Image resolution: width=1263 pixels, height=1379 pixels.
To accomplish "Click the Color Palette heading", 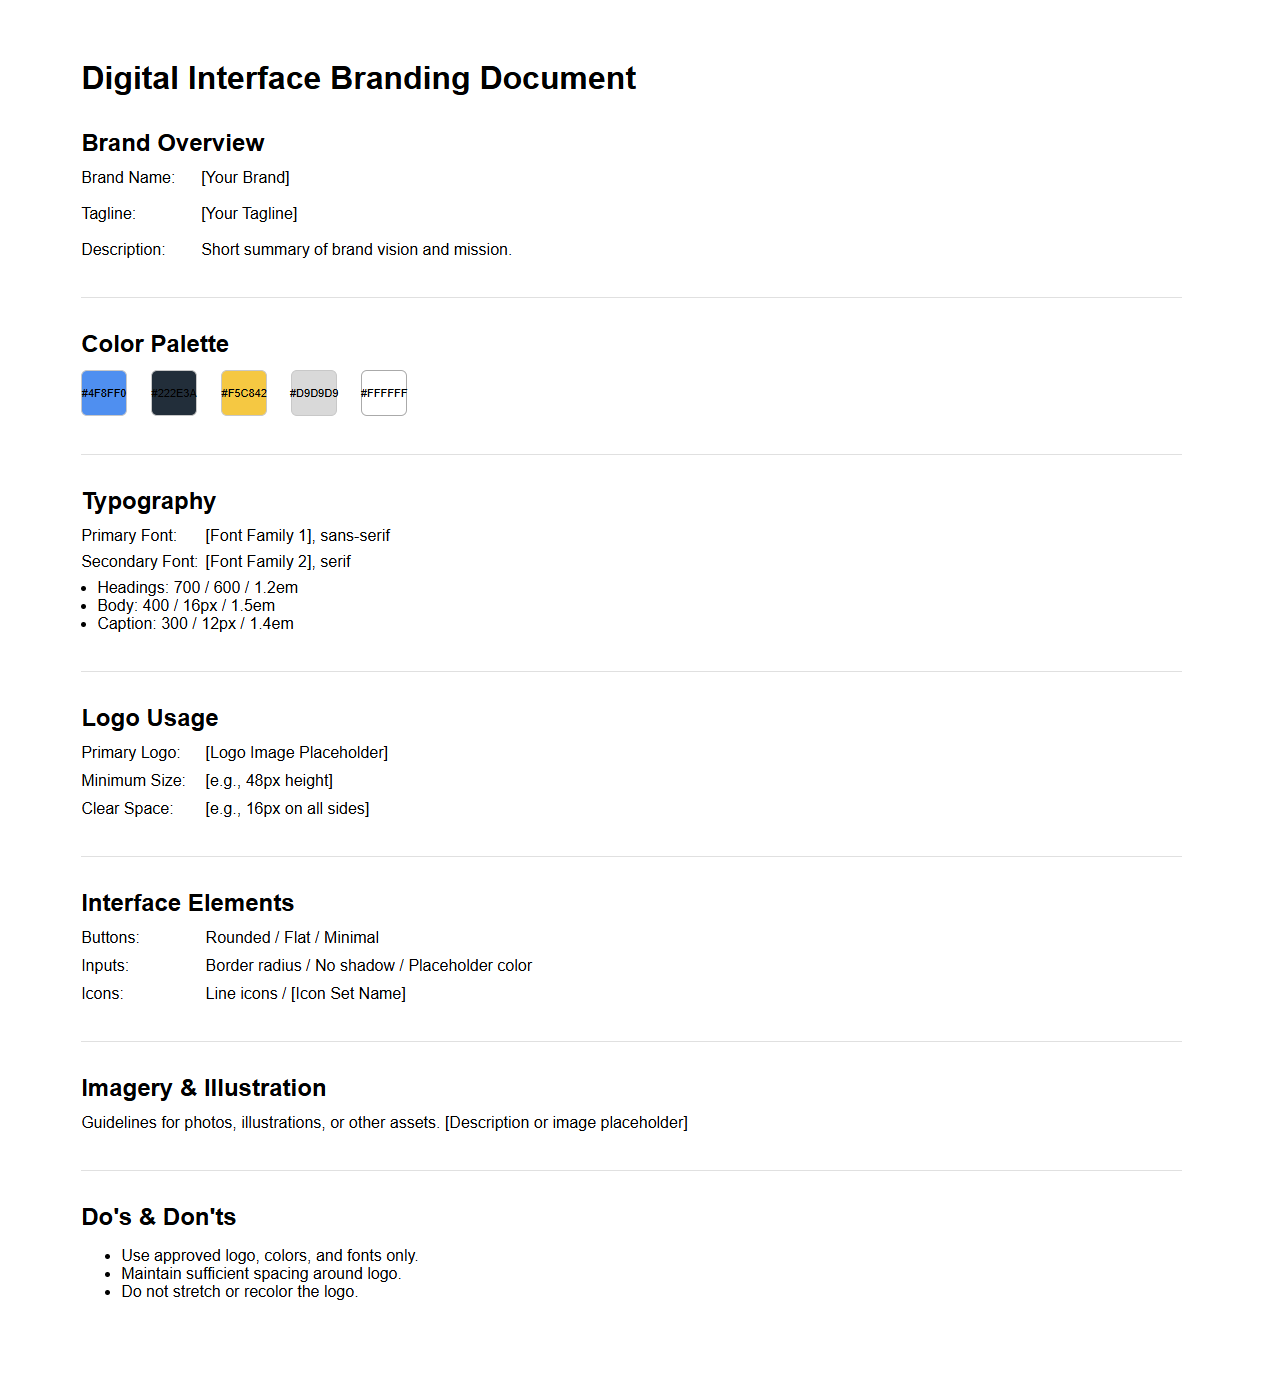I will (155, 344).
